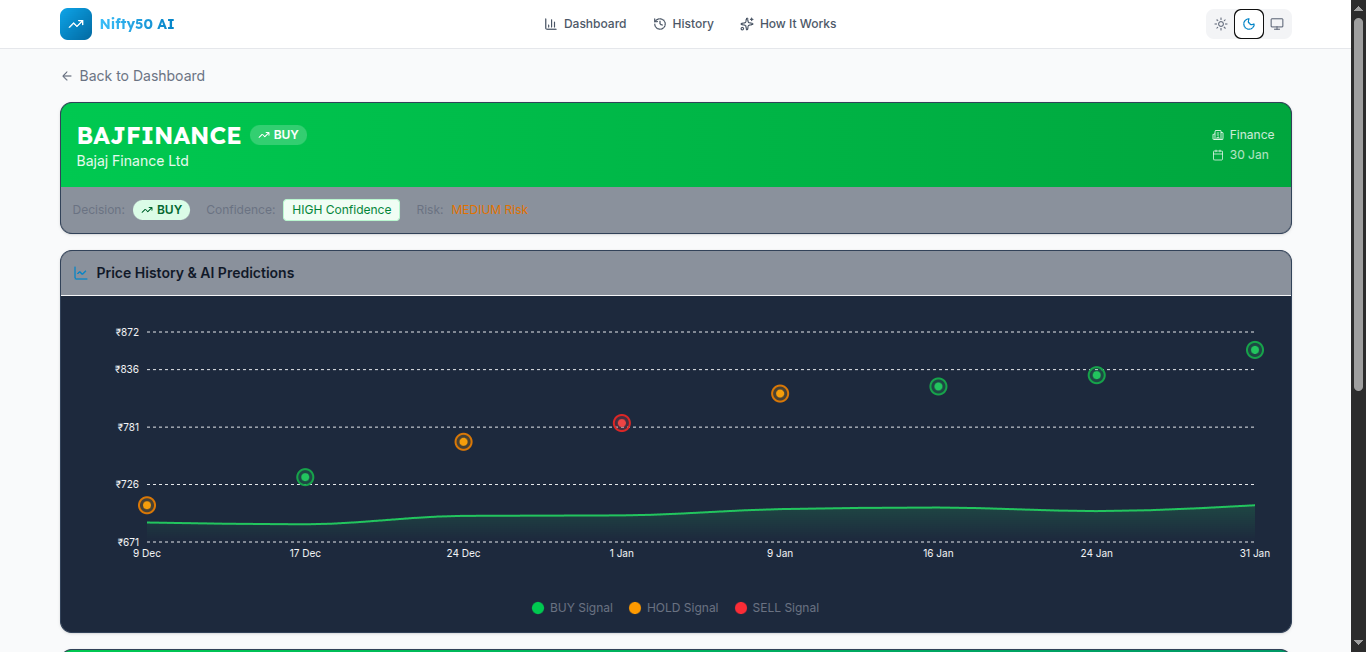Screen dimensions: 1366x652
Task: Select dark mode moon toggle
Action: click(x=1248, y=24)
